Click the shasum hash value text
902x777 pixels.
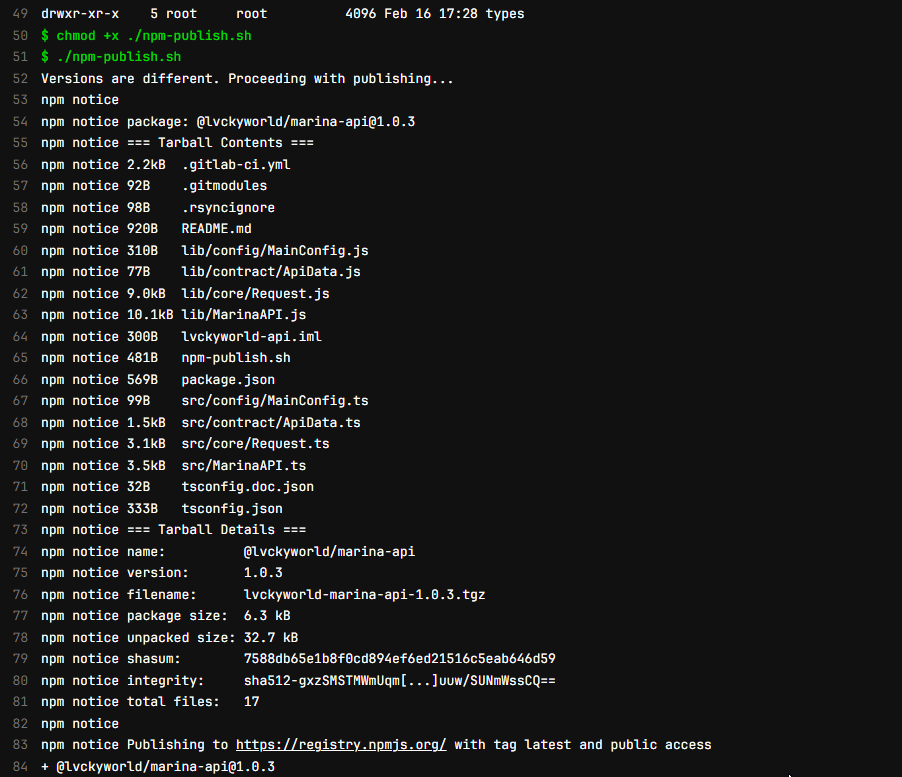click(x=399, y=659)
